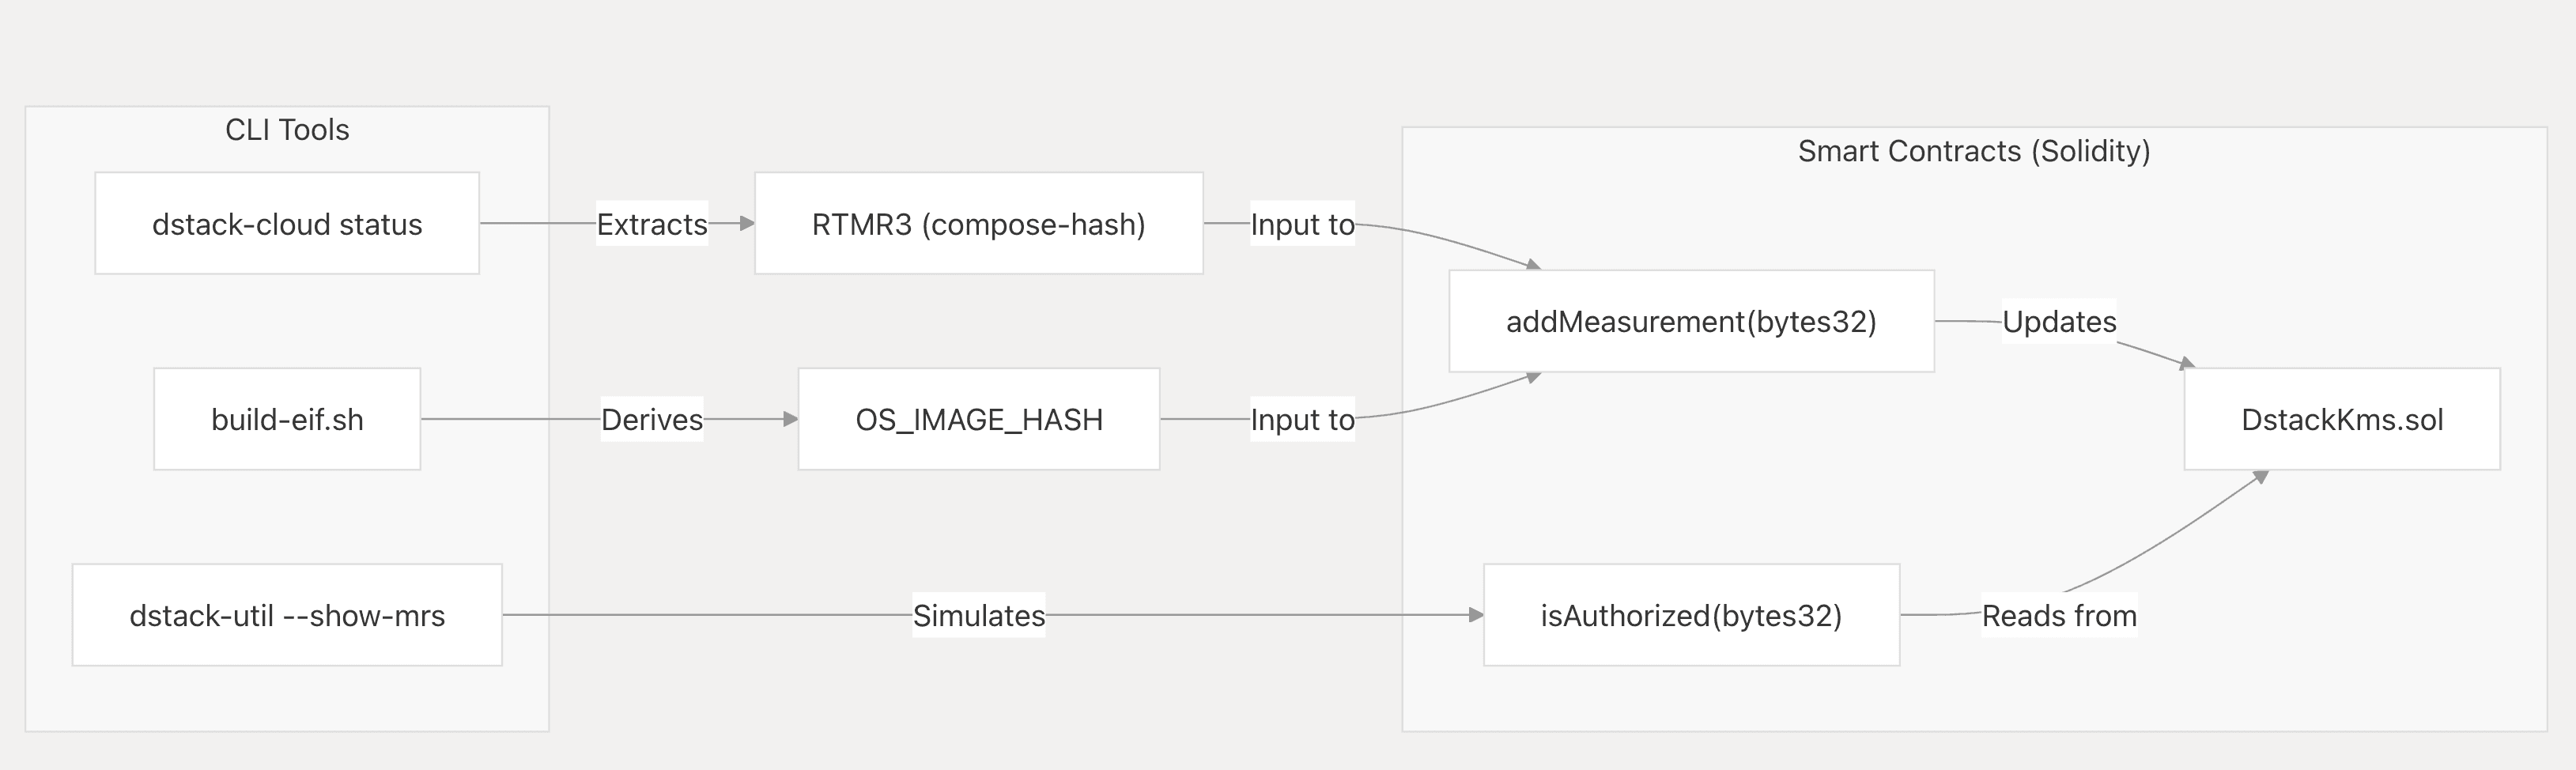Click the Extracts edge label
2576x770 pixels.
click(652, 224)
